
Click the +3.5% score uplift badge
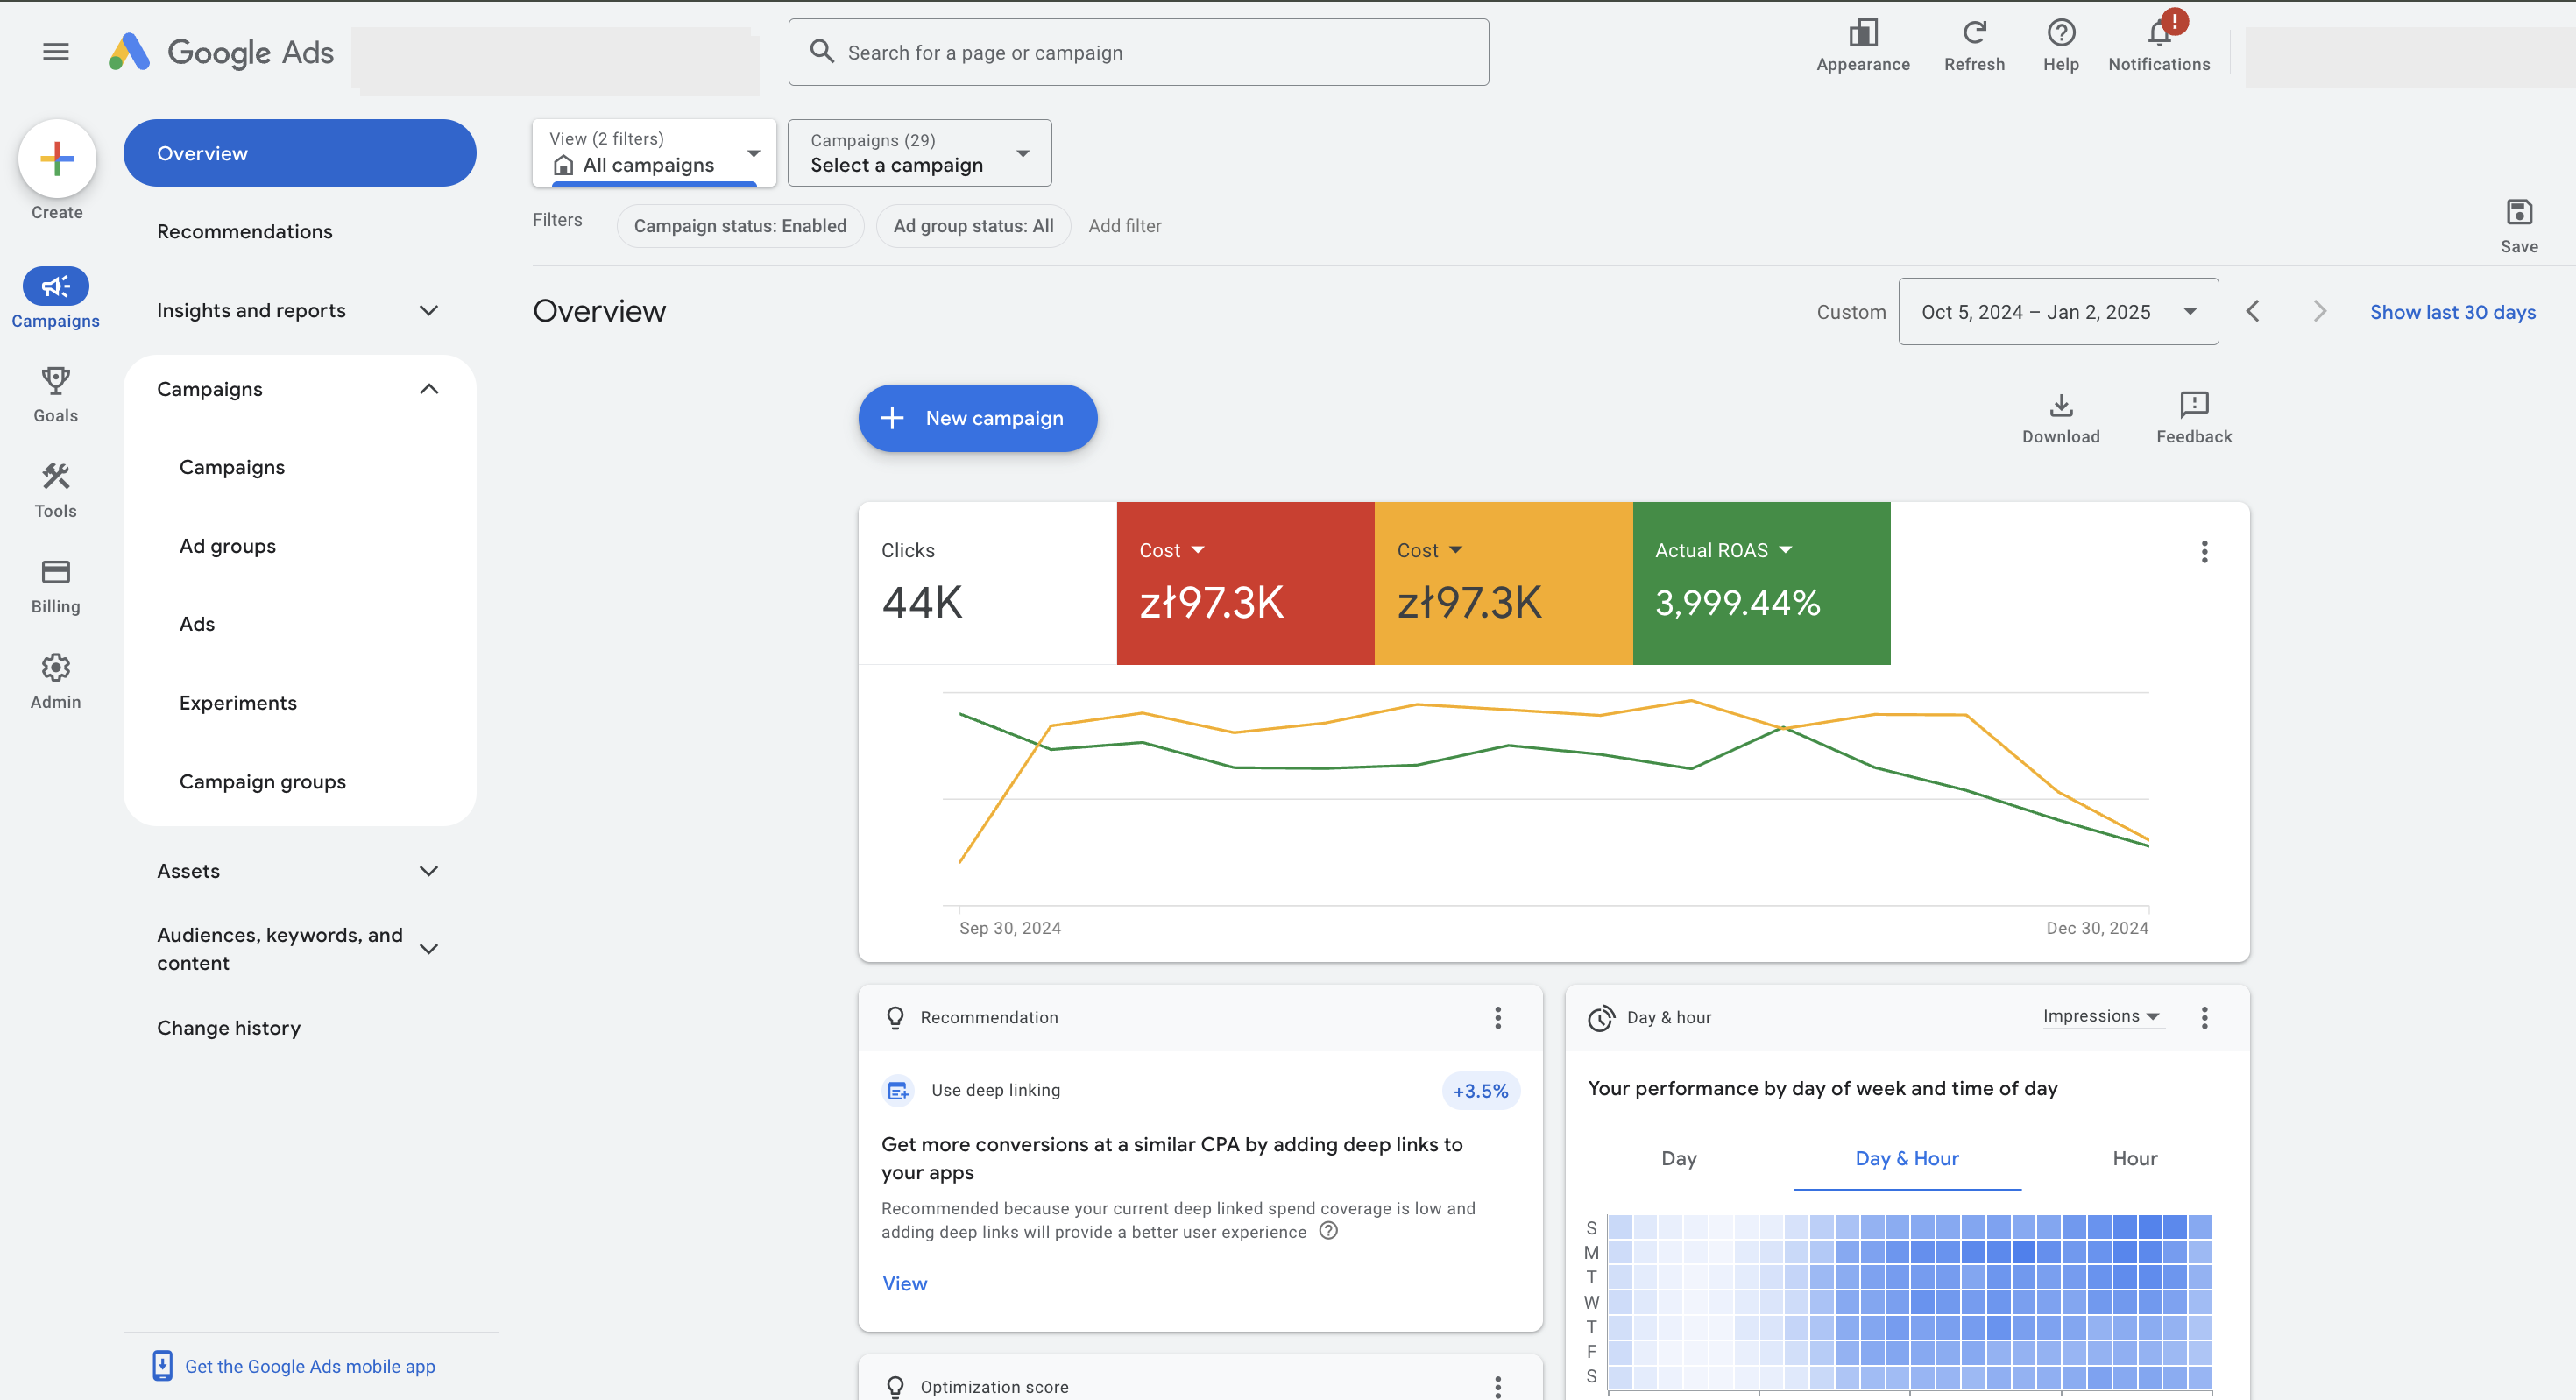pyautogui.click(x=1480, y=1091)
